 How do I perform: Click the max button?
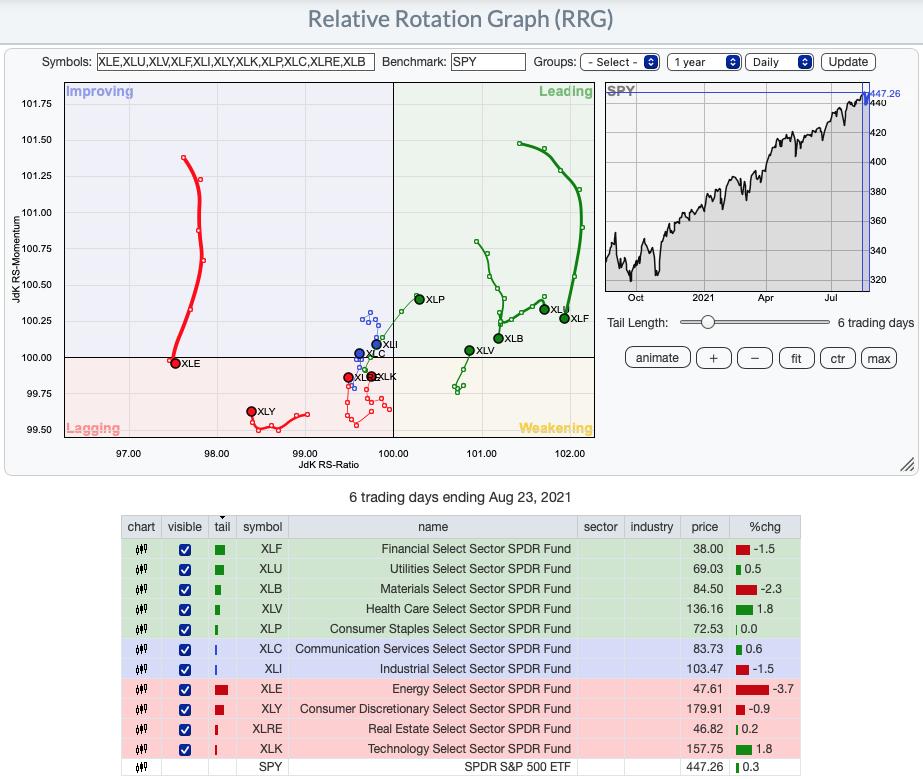879,358
